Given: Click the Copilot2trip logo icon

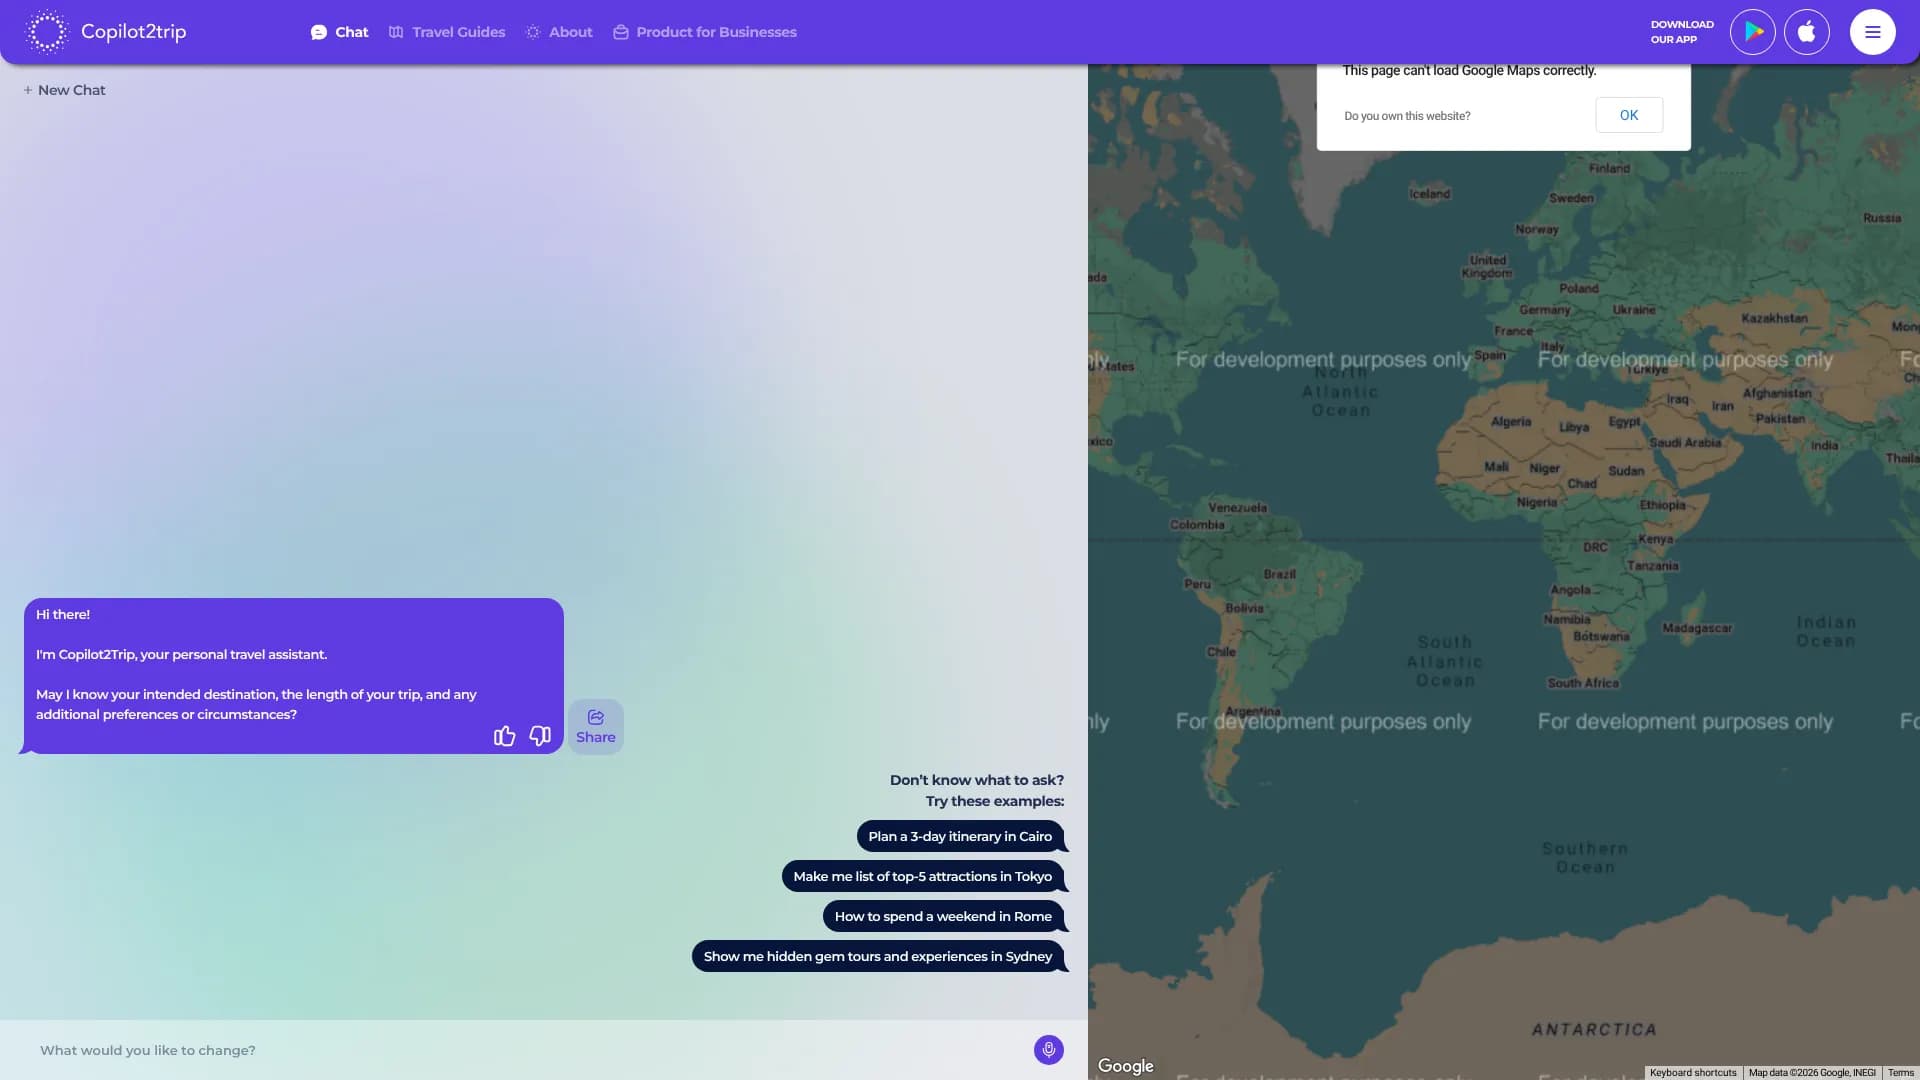Looking at the screenshot, I should tap(46, 32).
